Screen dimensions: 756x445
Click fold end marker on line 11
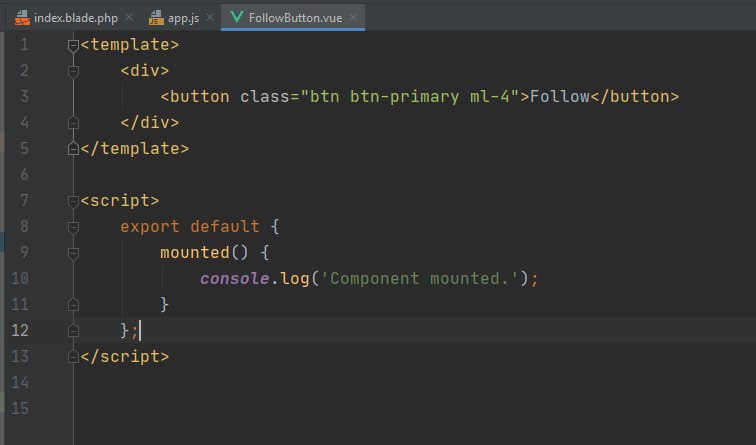73,305
